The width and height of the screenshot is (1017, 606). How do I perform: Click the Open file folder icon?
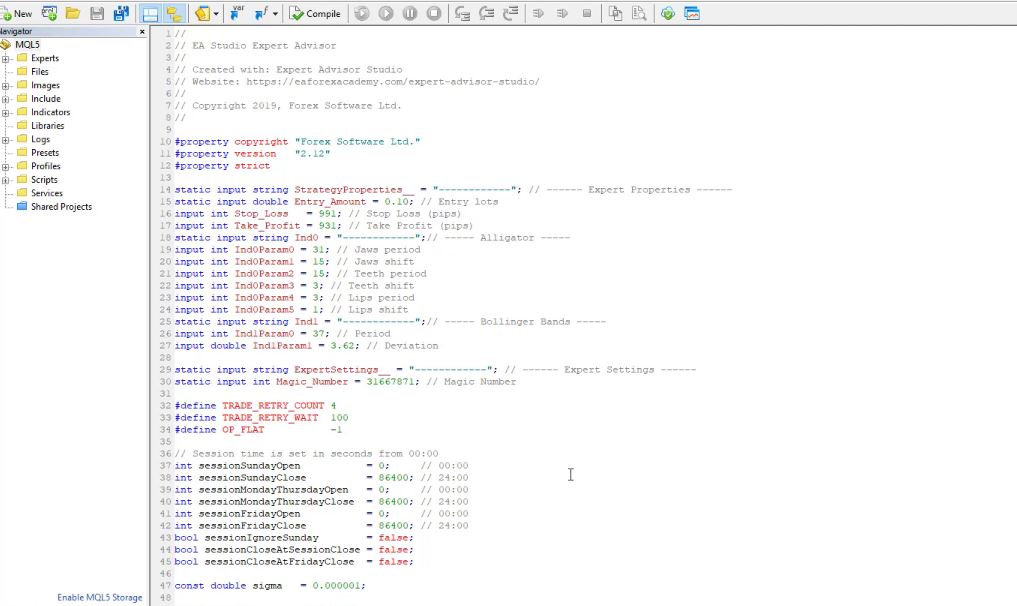pyautogui.click(x=73, y=14)
